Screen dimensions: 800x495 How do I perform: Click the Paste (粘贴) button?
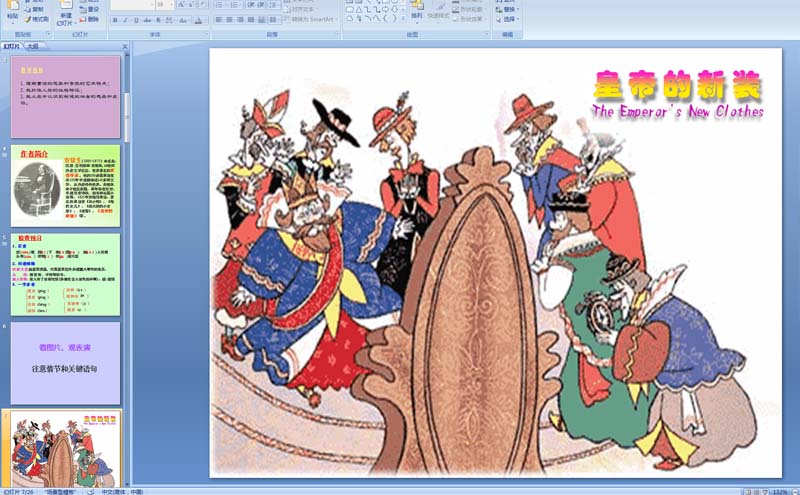(x=12, y=13)
